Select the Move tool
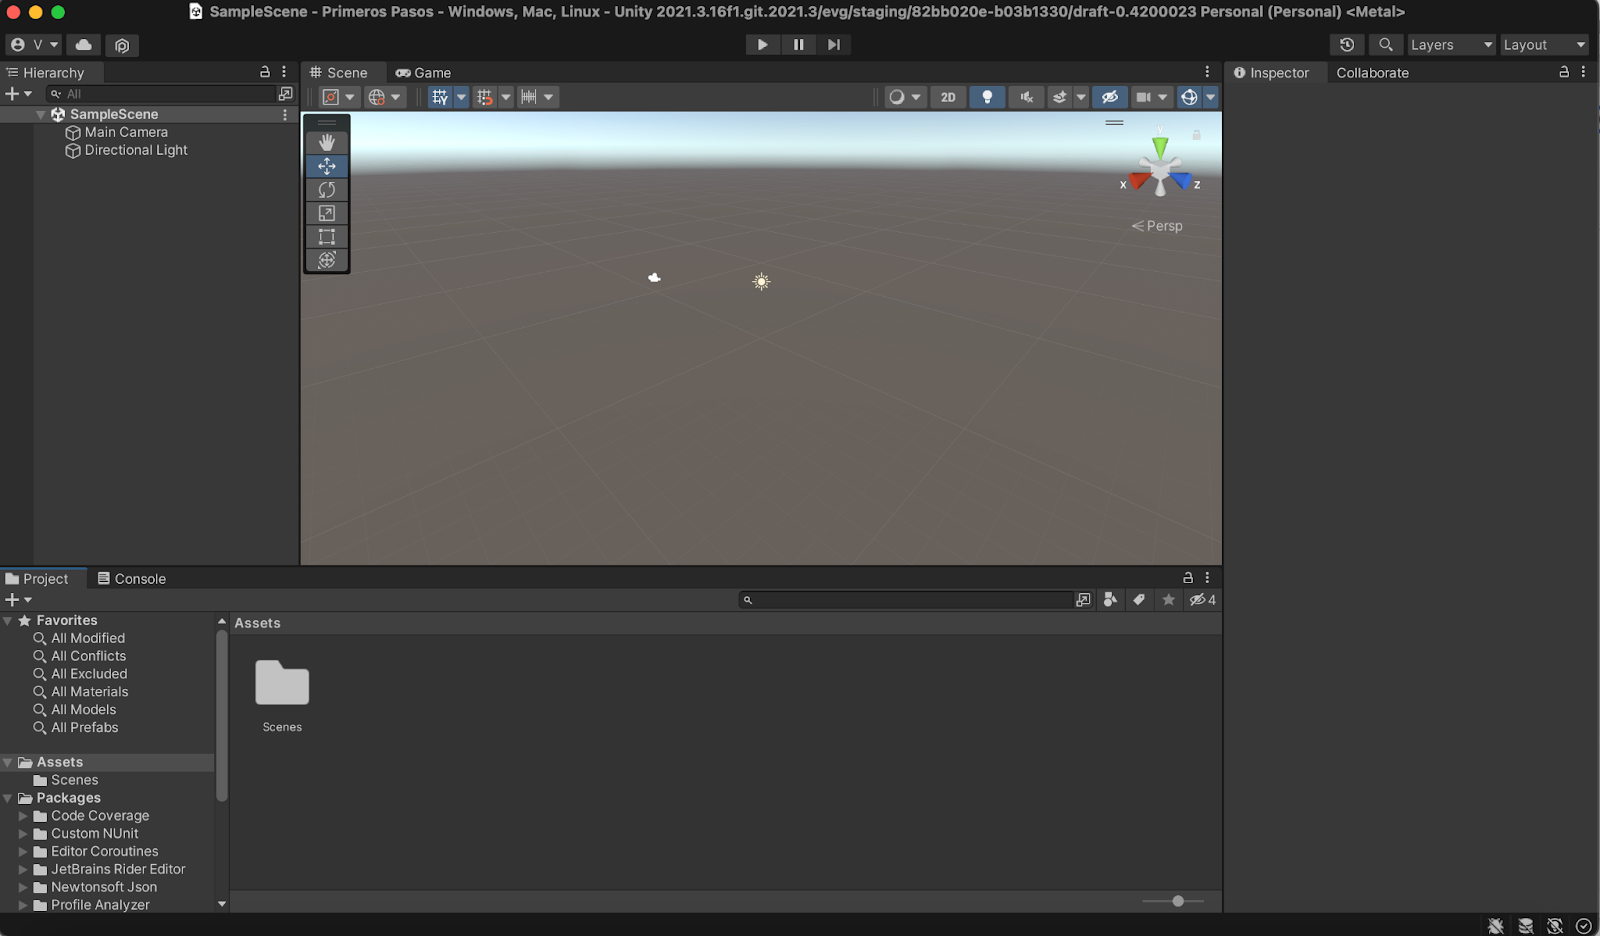This screenshot has width=1600, height=936. tap(327, 166)
